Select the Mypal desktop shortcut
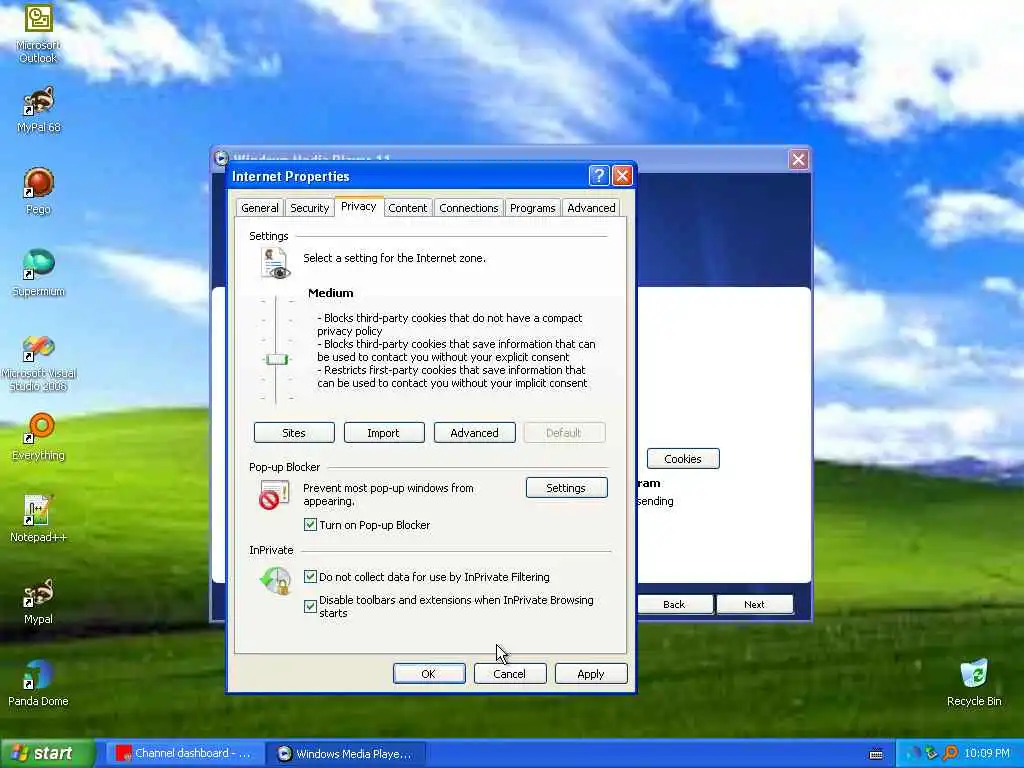The image size is (1024, 768). coord(38,601)
